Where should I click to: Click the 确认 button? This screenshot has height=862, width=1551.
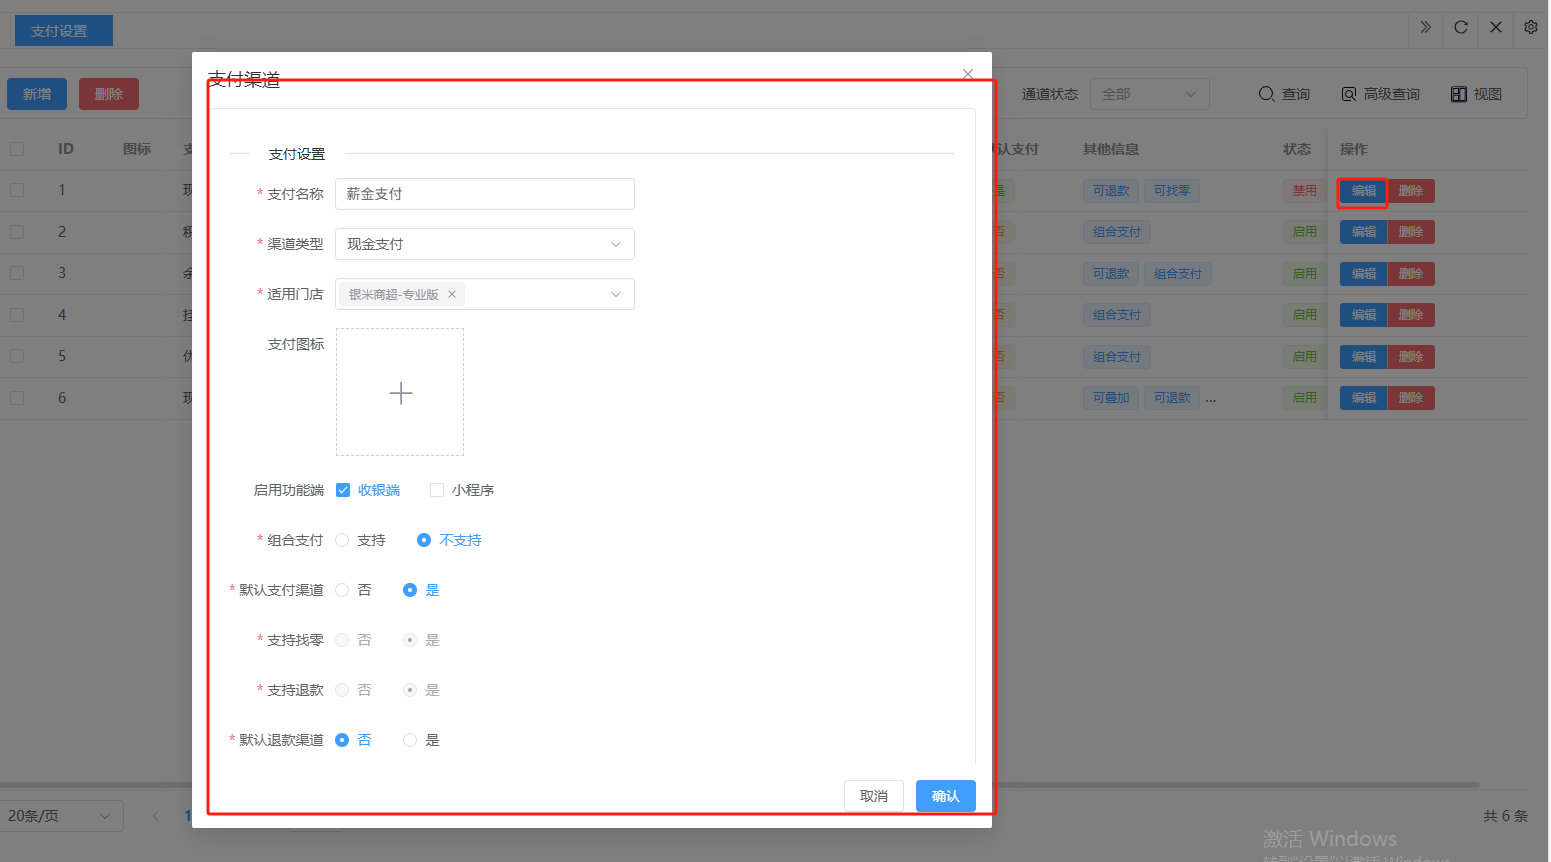(945, 796)
